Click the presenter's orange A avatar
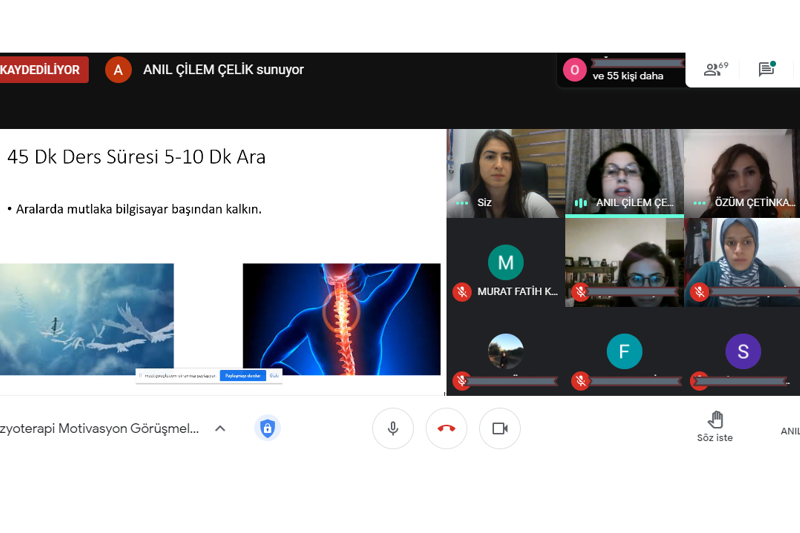Screen dimensions: 800x533 click(118, 70)
